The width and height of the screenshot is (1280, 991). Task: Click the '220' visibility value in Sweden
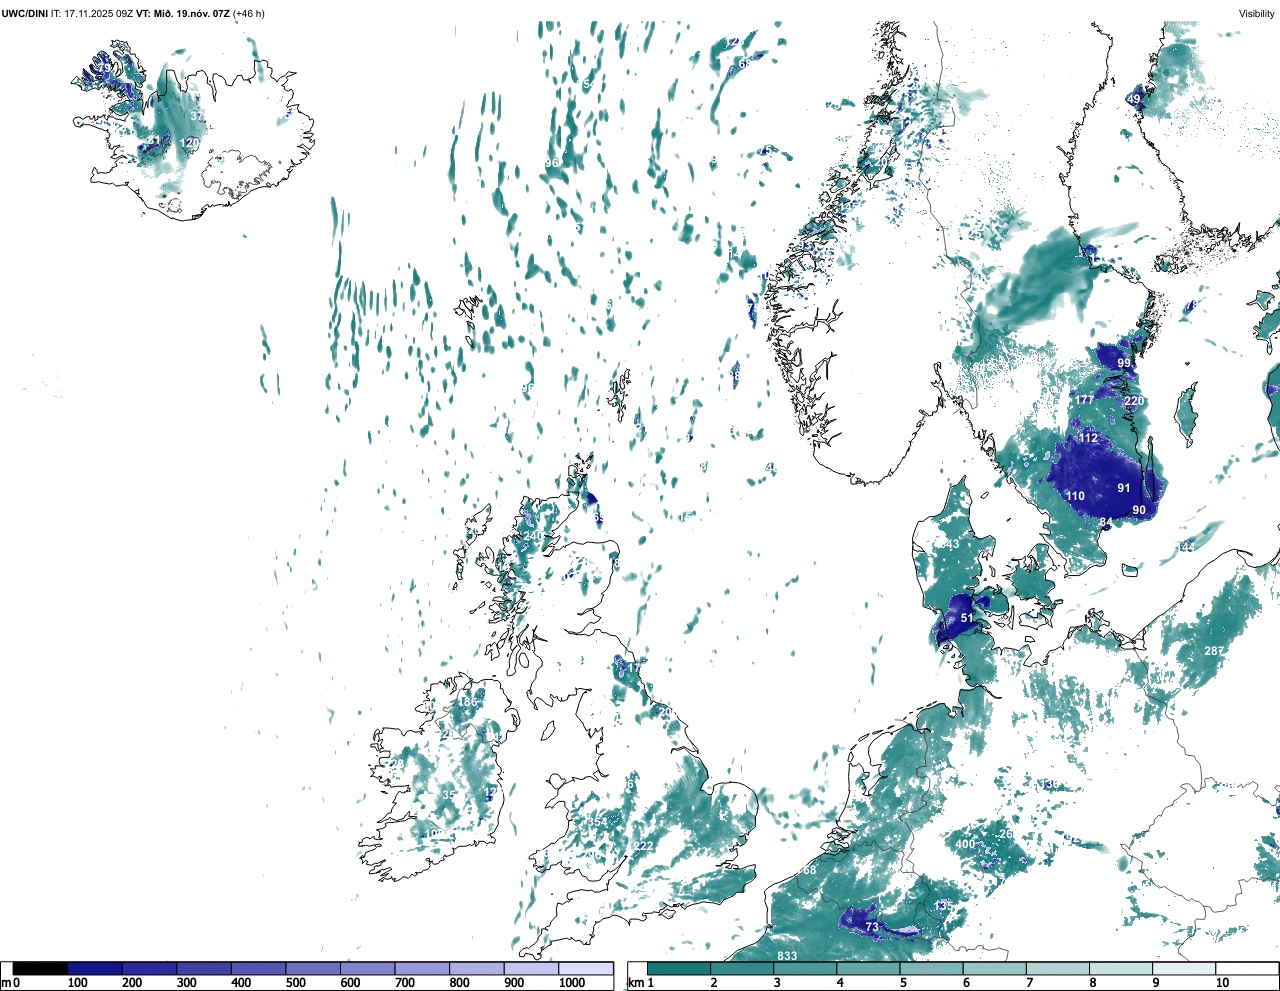(x=1133, y=401)
